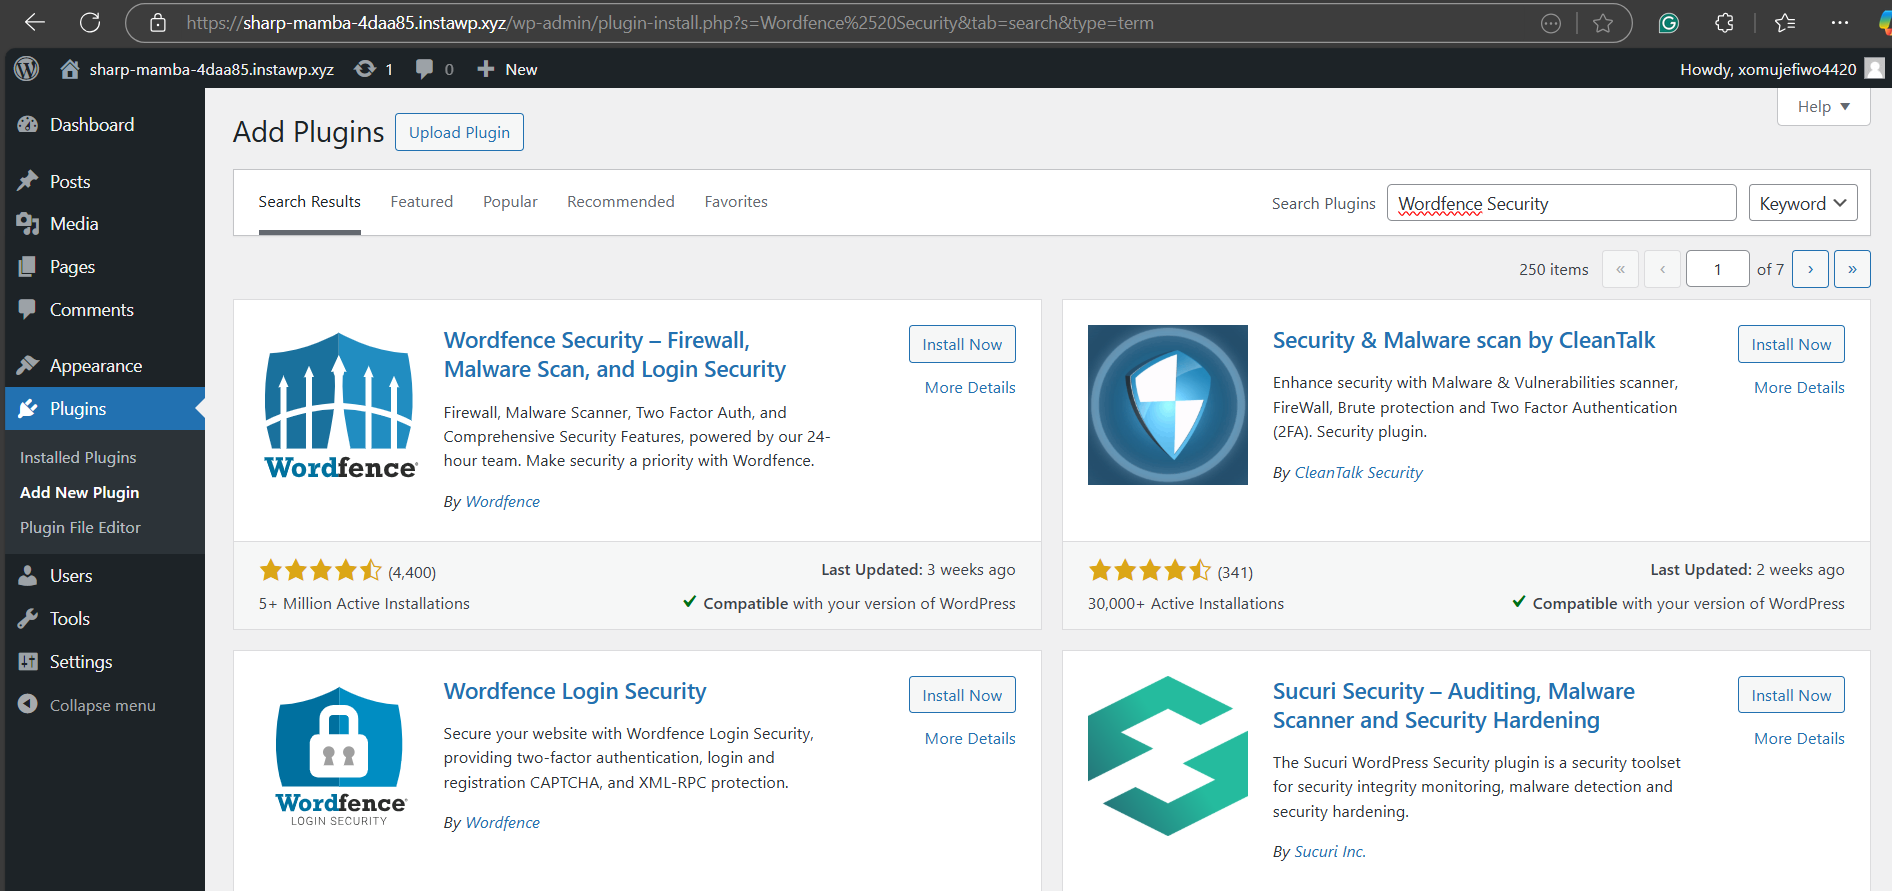Open the Keyword search type dropdown
Screen dimensions: 1892x891
click(x=1803, y=203)
